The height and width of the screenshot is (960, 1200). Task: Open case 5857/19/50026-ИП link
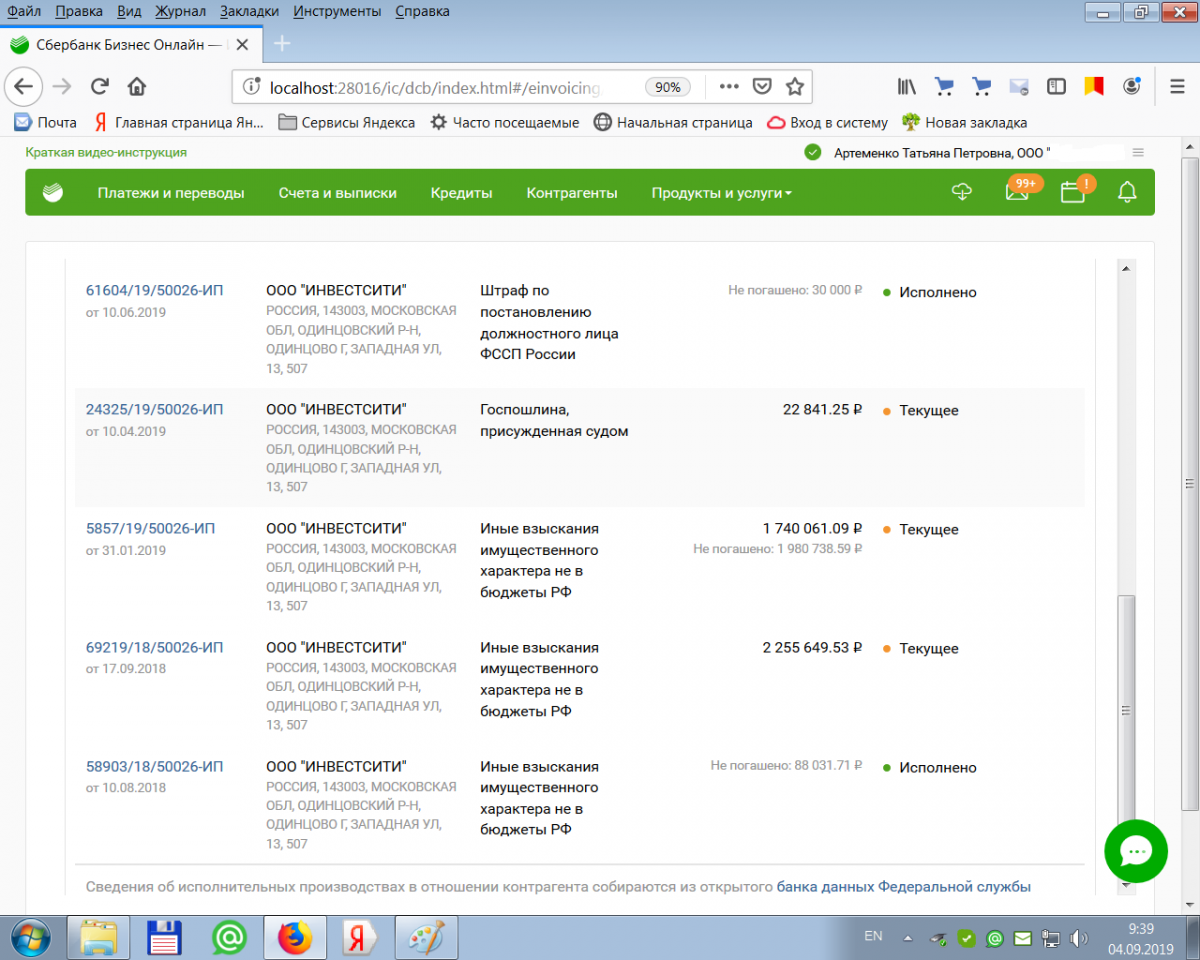[x=151, y=528]
